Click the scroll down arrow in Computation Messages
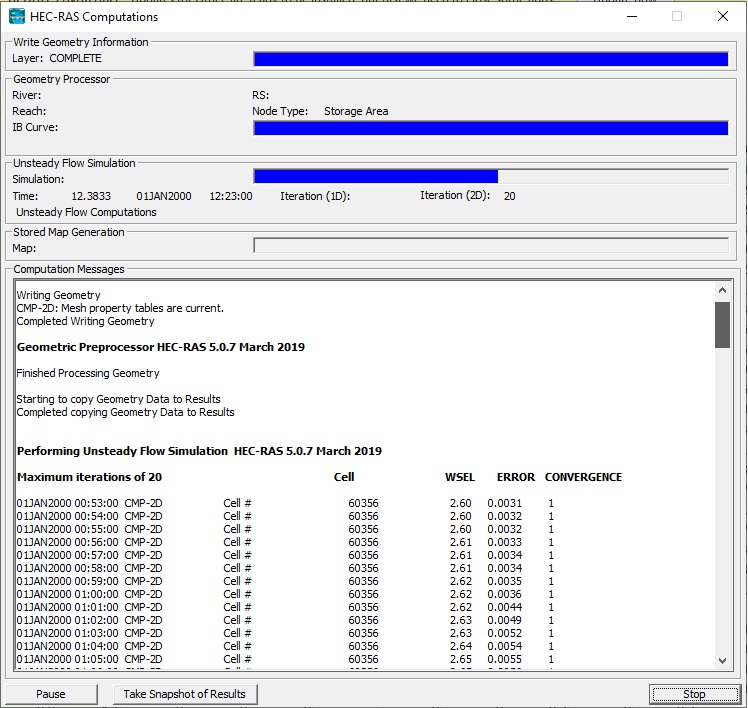The image size is (748, 708). coord(722,661)
